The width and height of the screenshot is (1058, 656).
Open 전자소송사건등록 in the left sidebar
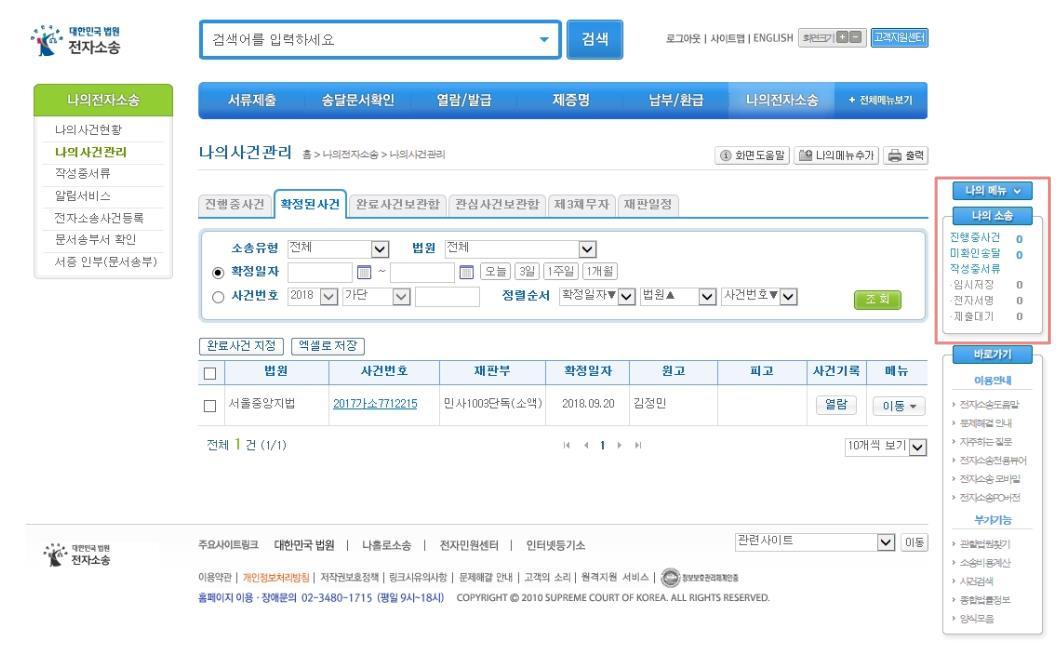point(99,219)
